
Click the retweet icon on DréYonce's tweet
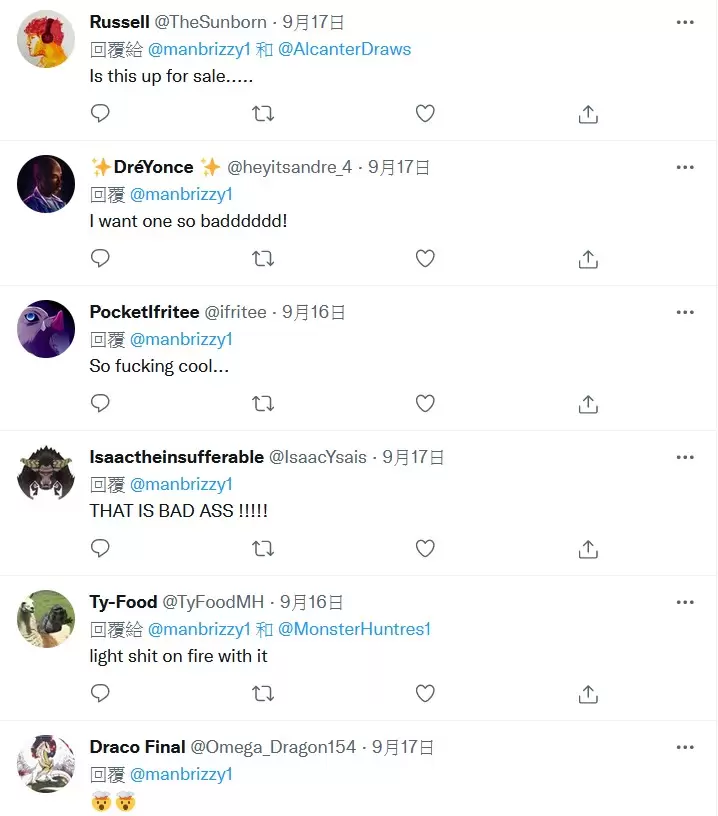tap(262, 258)
